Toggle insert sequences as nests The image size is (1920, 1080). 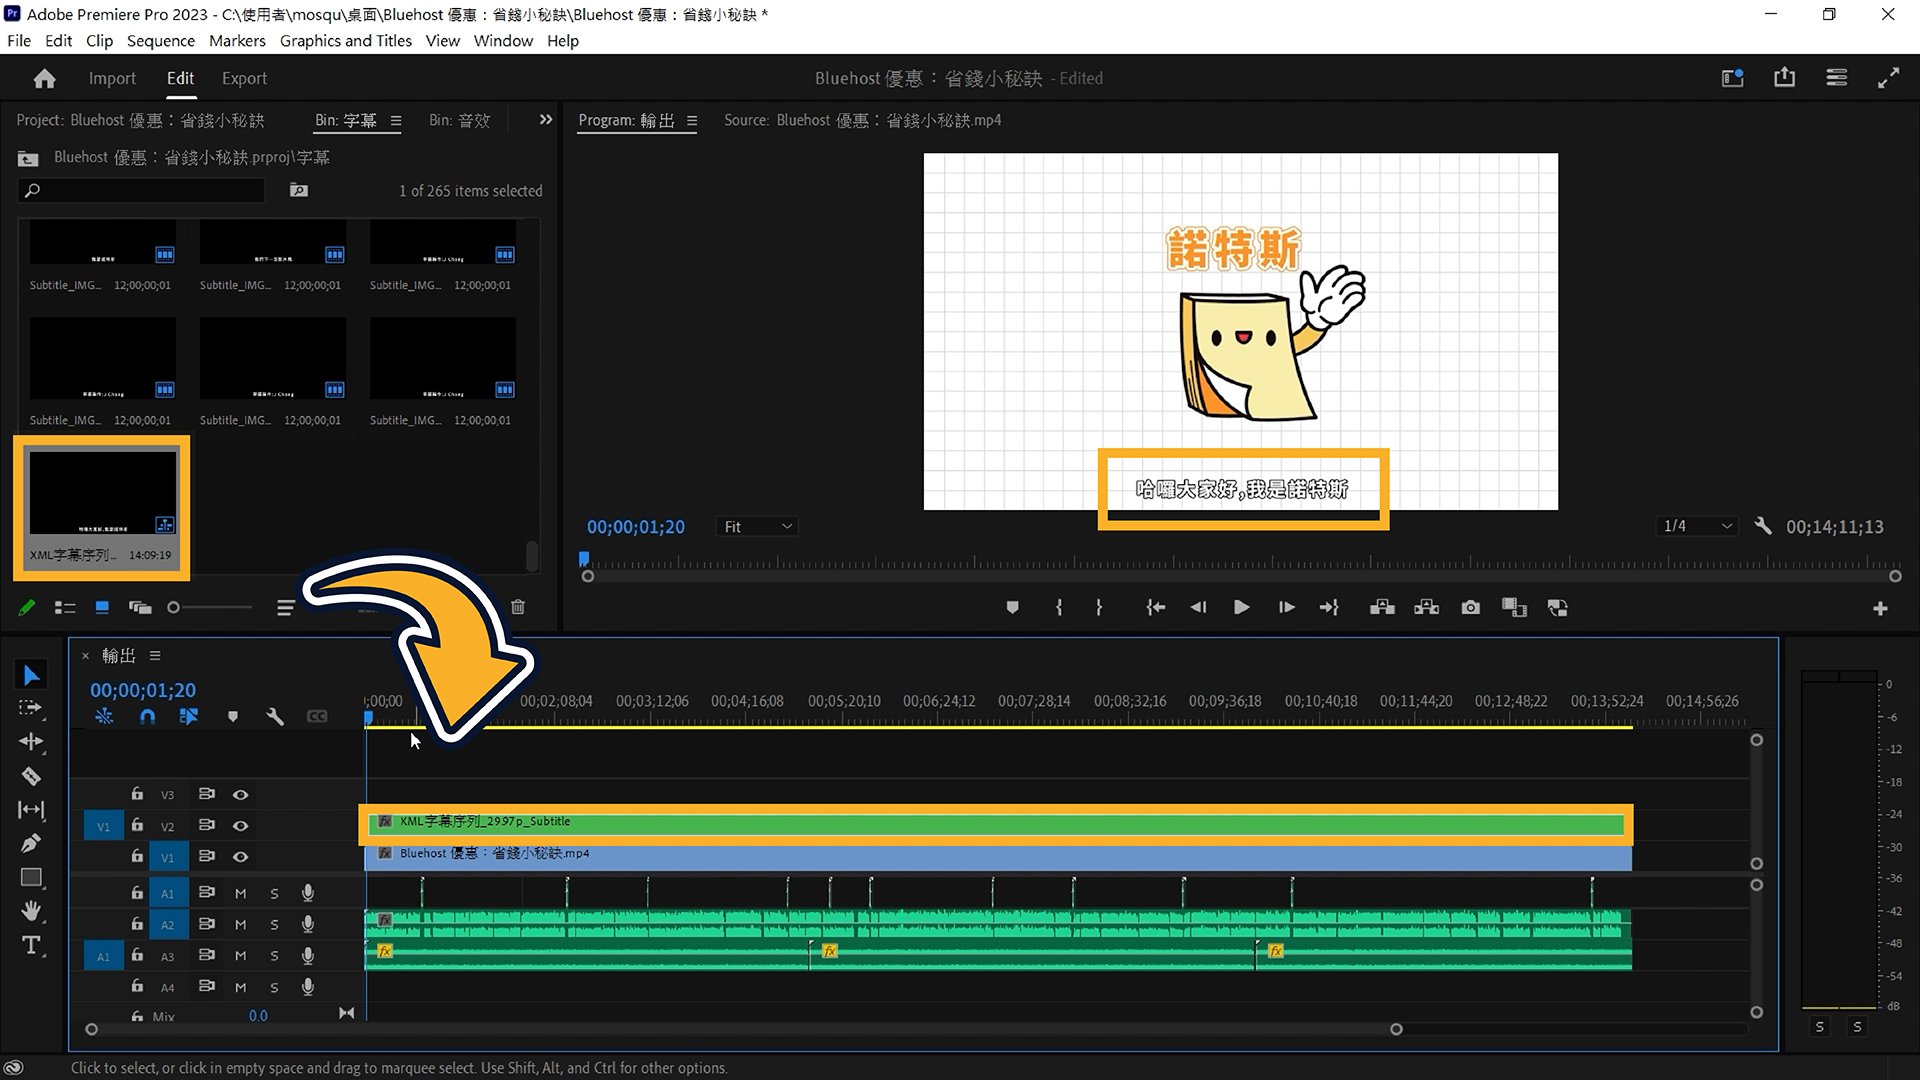104,716
